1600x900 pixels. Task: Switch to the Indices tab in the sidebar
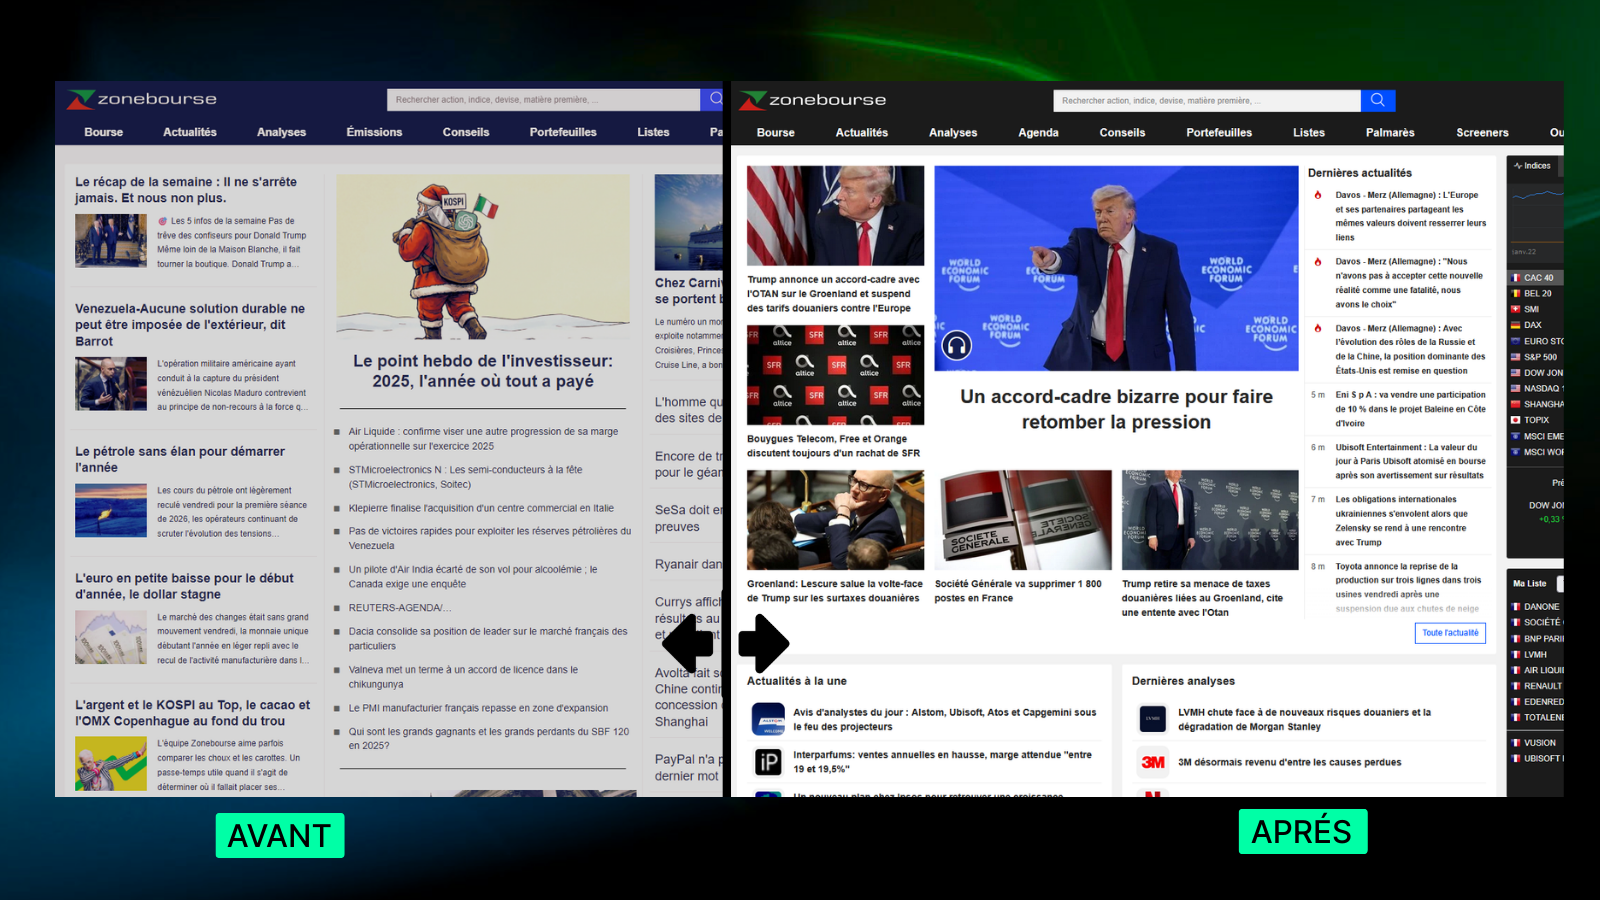coord(1532,166)
